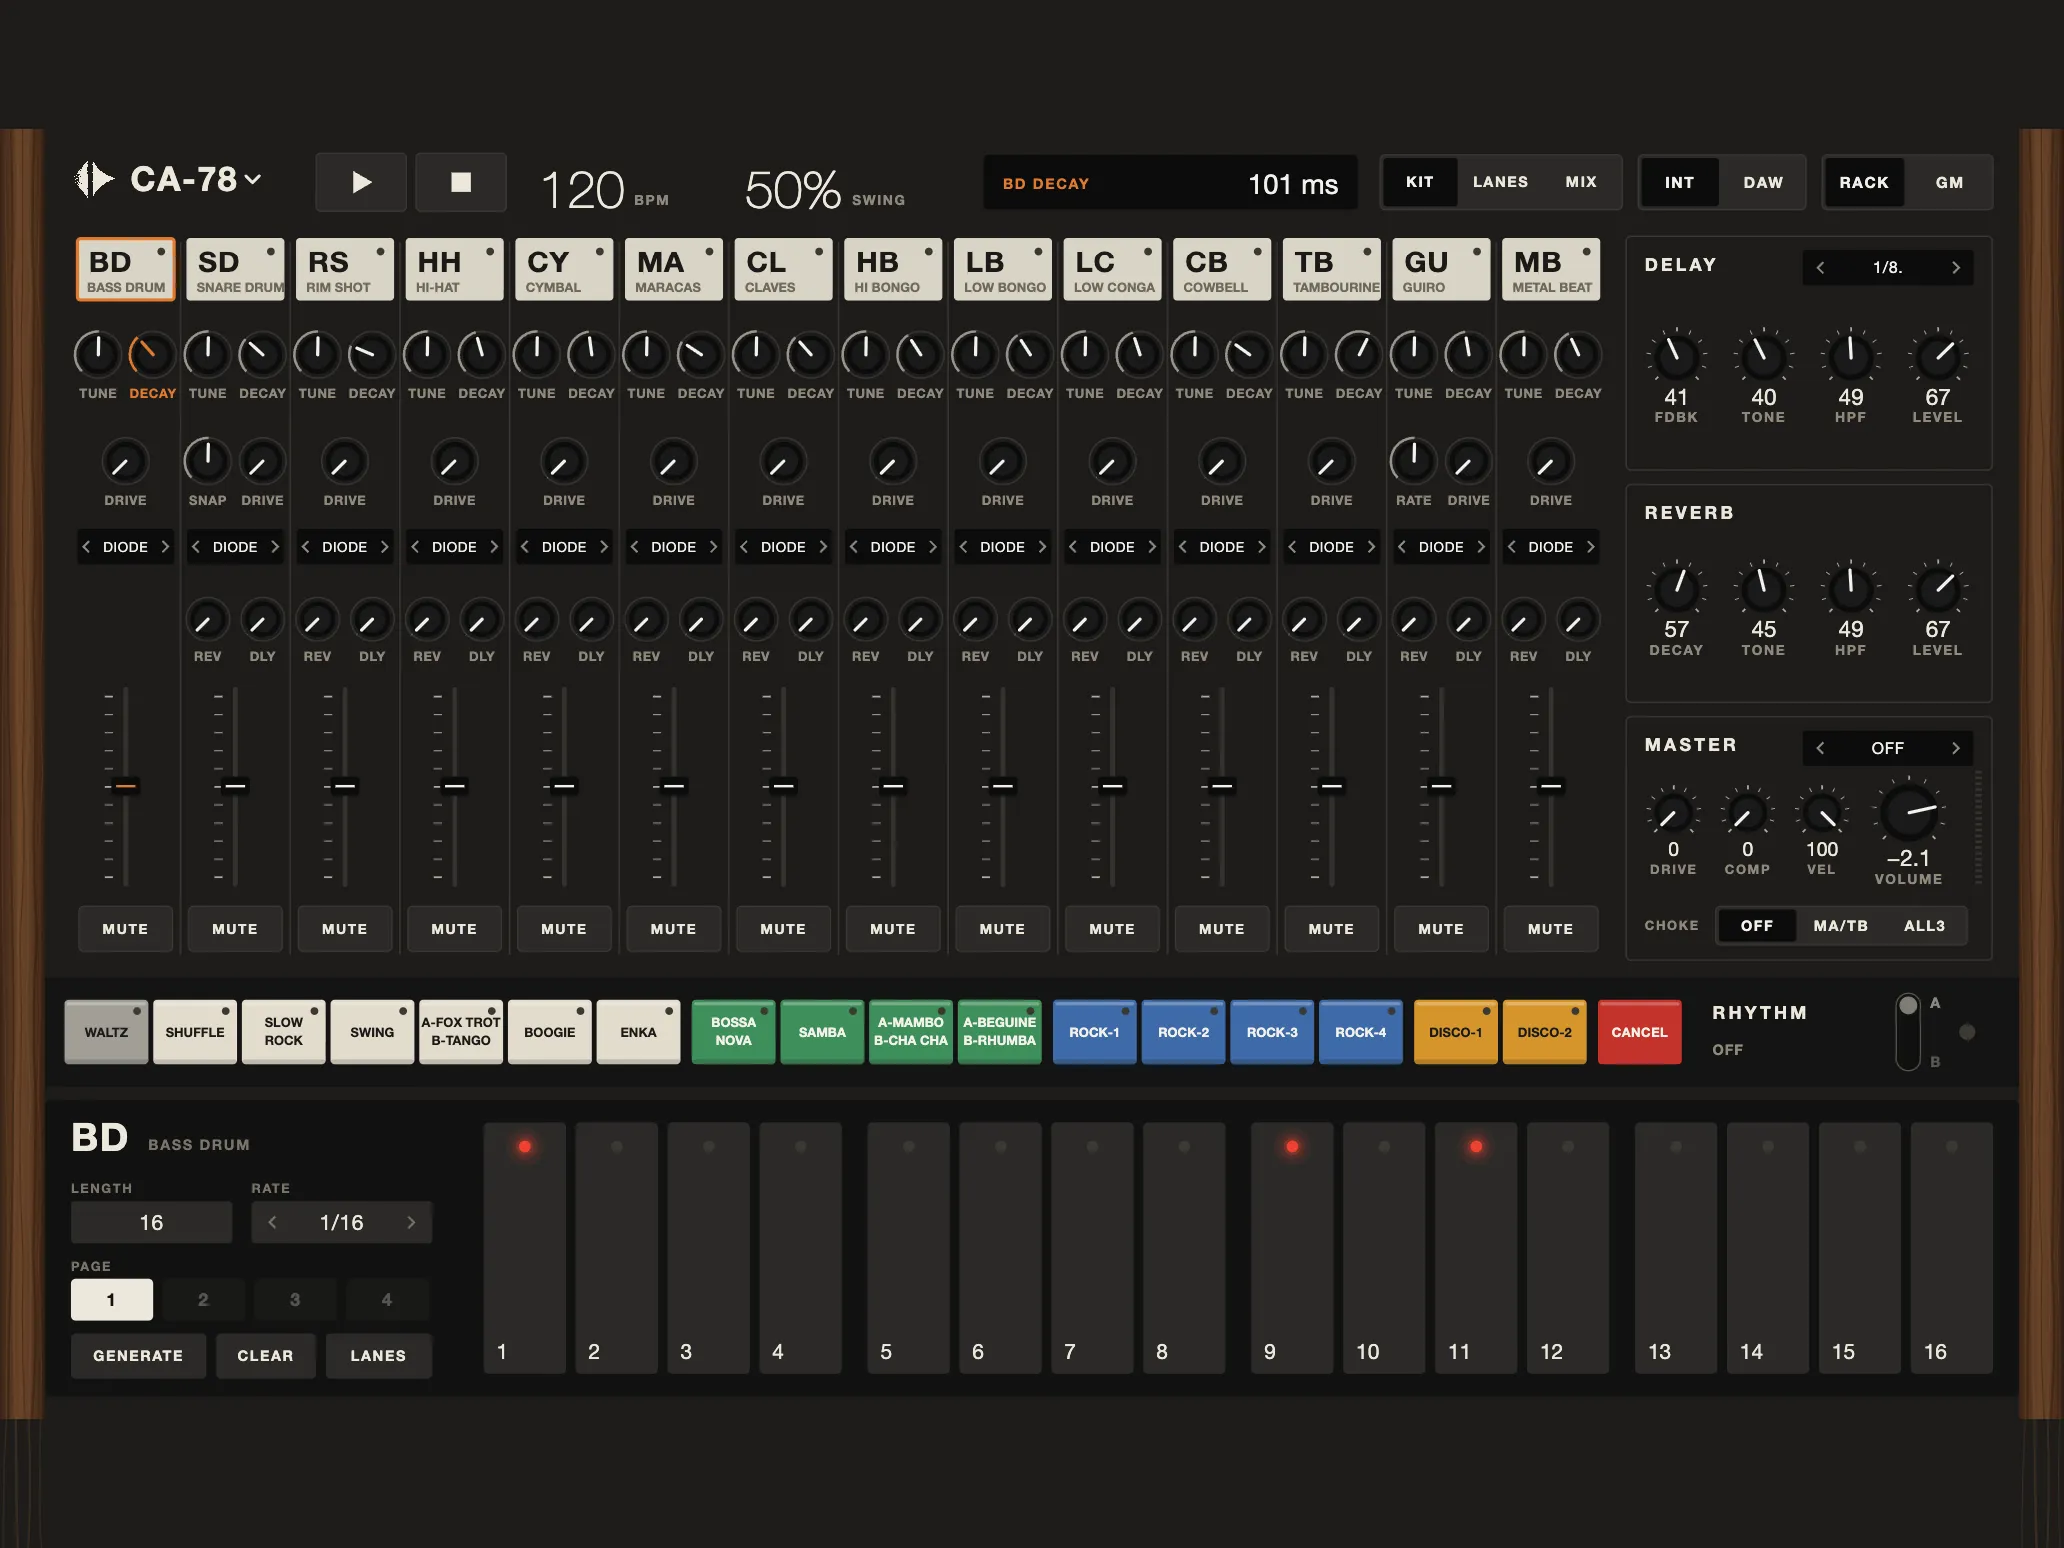Click next arrow on Rate 1/16 selector
The width and height of the screenshot is (2064, 1548).
click(411, 1222)
